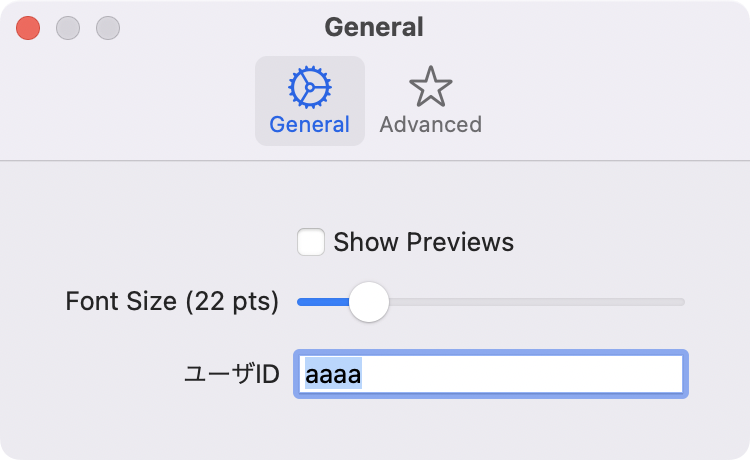Click the Font Size slider knob
The height and width of the screenshot is (460, 750).
369,302
